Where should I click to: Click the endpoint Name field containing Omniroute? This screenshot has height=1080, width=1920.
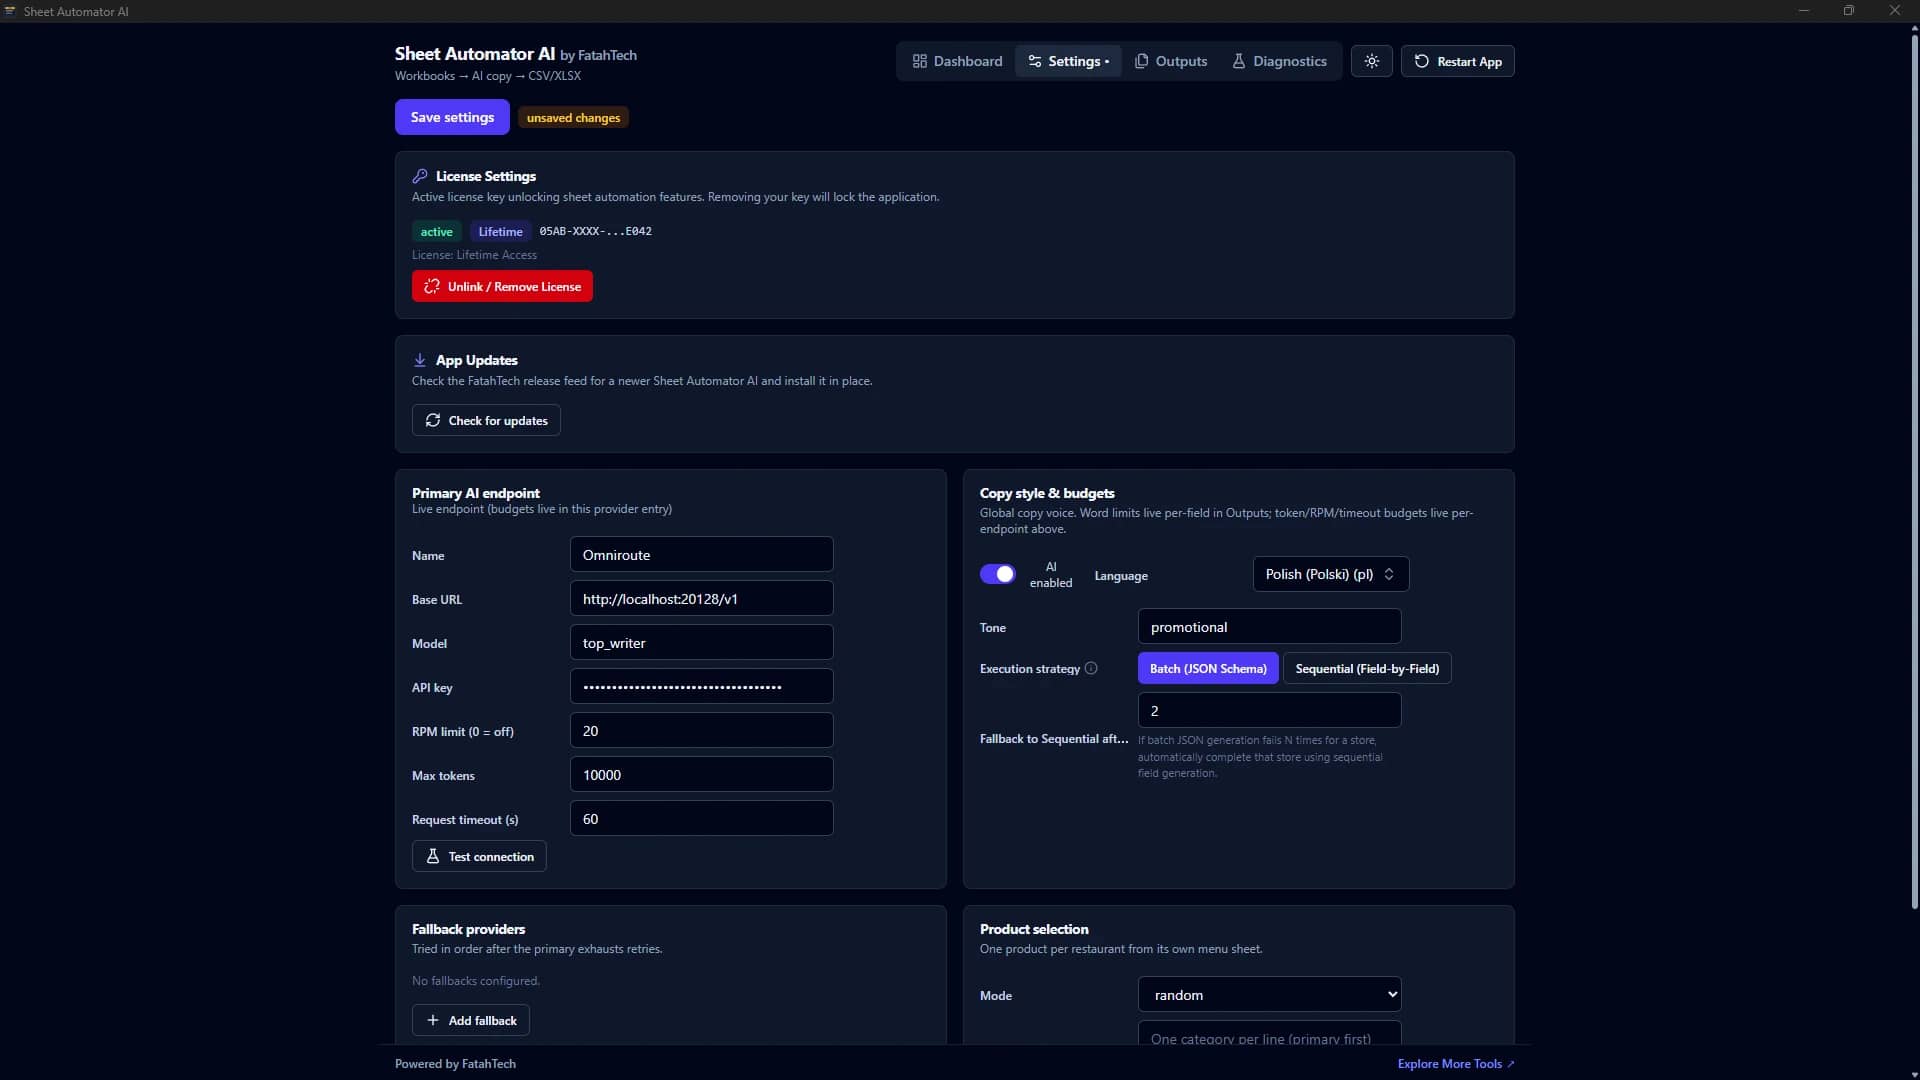click(x=701, y=555)
